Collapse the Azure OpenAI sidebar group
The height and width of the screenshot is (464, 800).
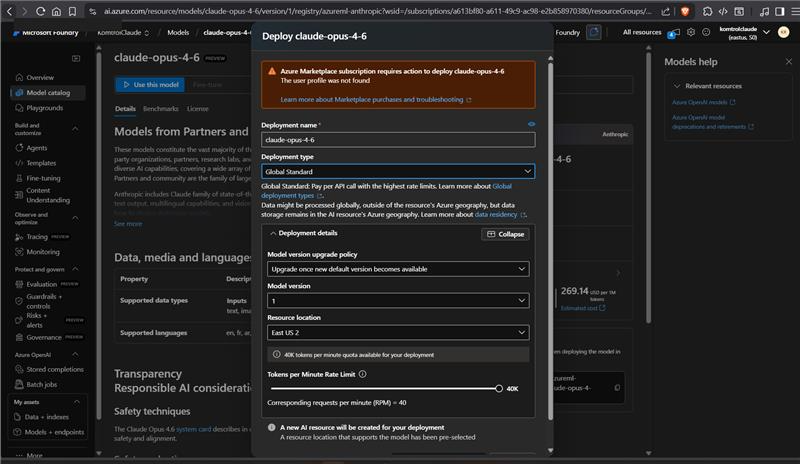[75, 354]
